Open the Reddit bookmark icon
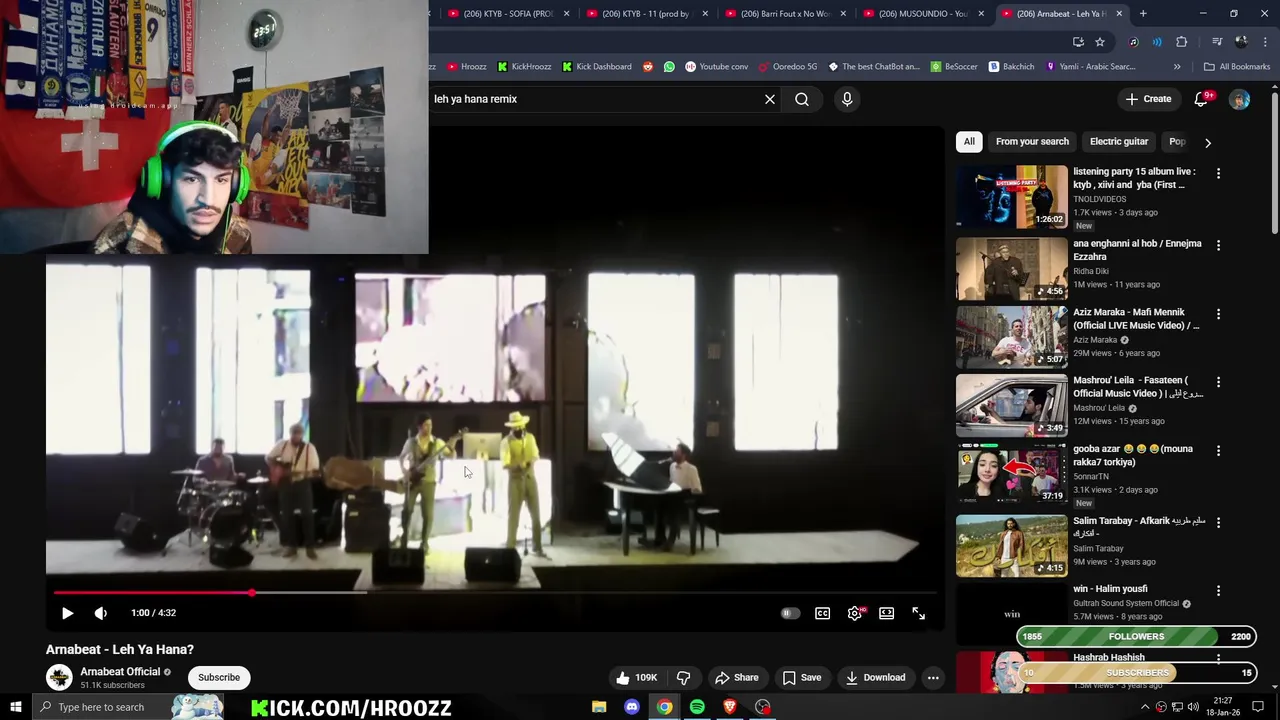 (648, 67)
